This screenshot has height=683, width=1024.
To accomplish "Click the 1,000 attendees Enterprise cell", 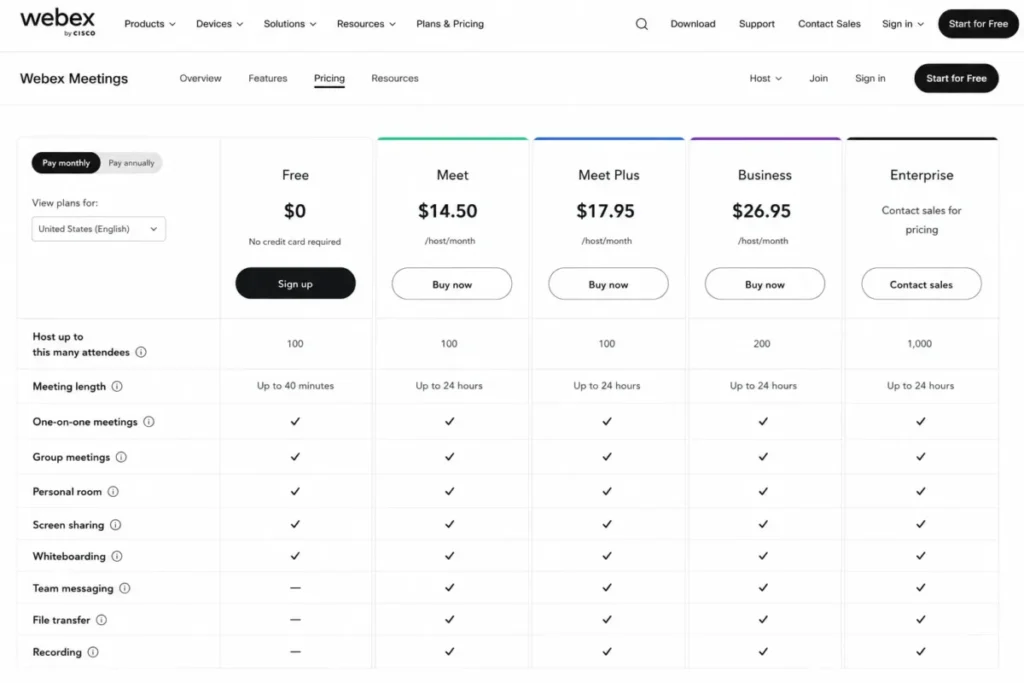I will click(920, 343).
